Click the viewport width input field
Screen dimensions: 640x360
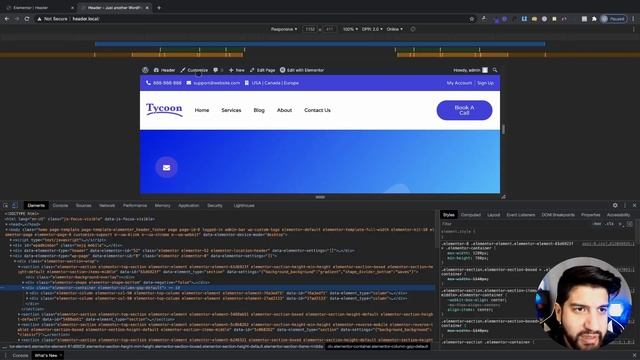click(310, 29)
